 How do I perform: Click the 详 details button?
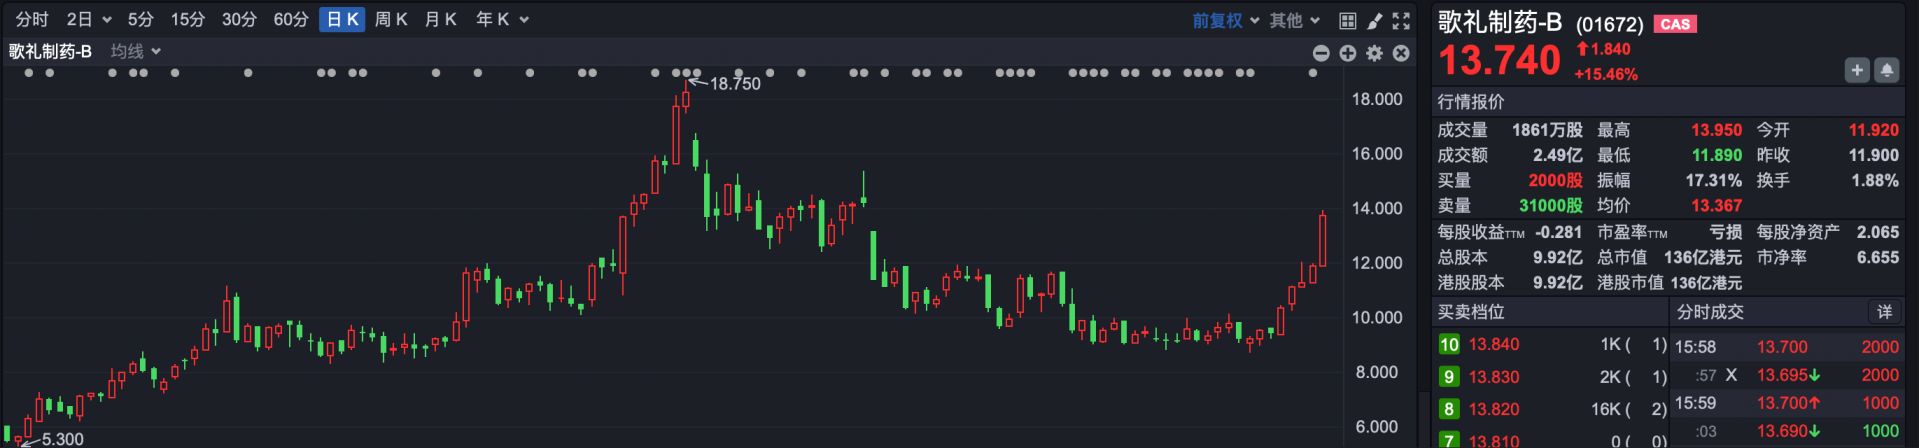[1884, 312]
